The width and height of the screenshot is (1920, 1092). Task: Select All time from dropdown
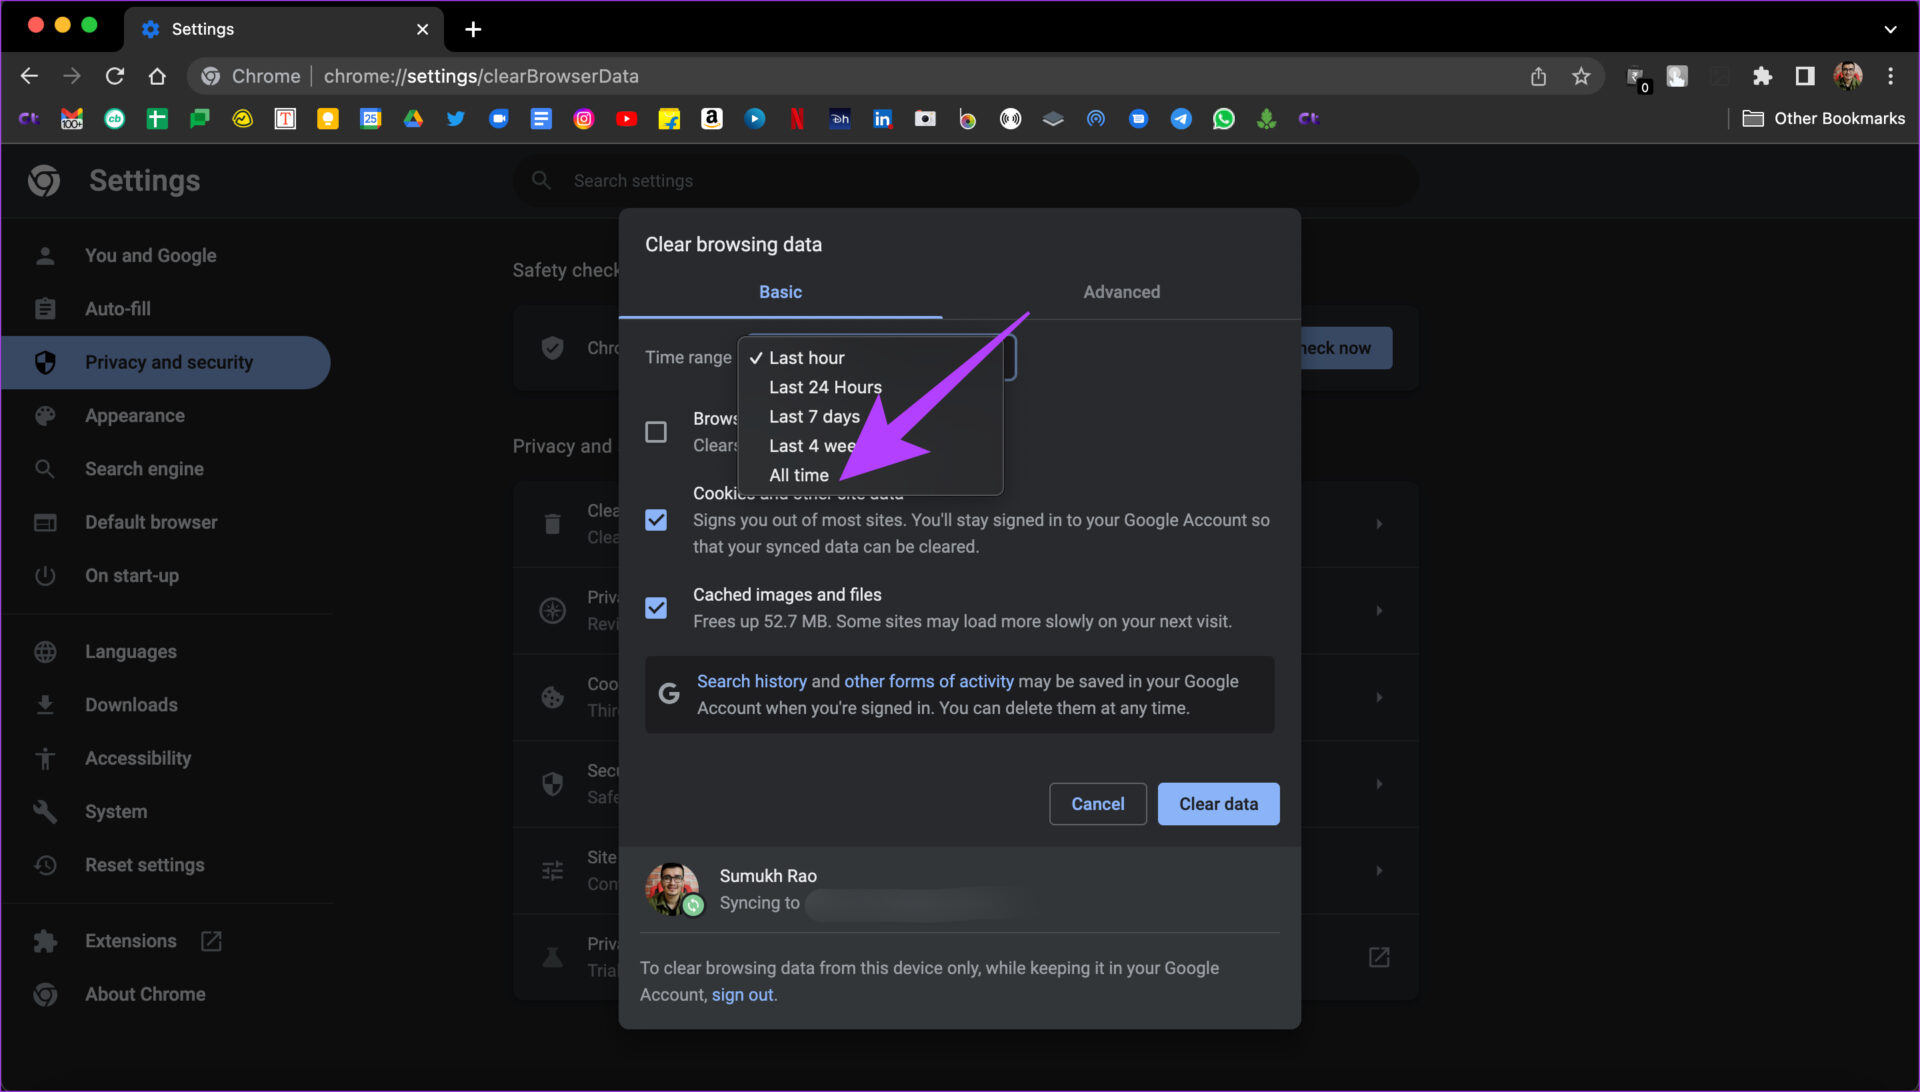tap(798, 475)
